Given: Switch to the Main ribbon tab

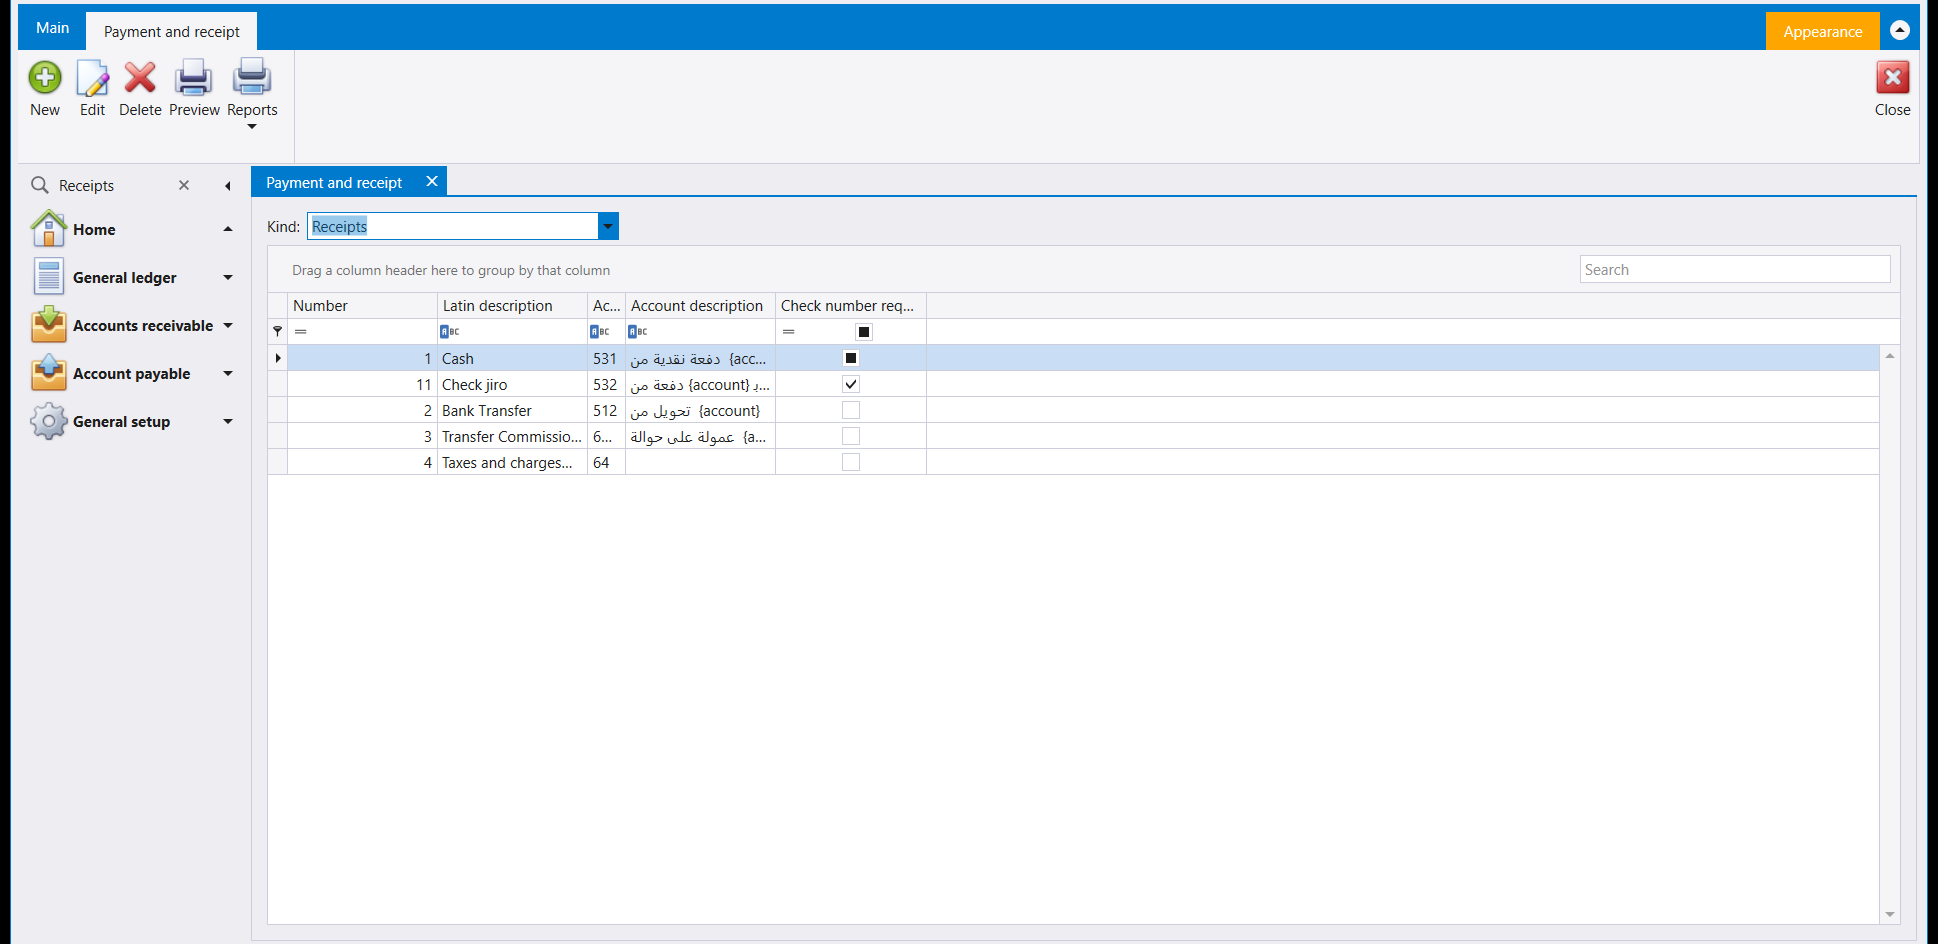Looking at the screenshot, I should pyautogui.click(x=52, y=28).
